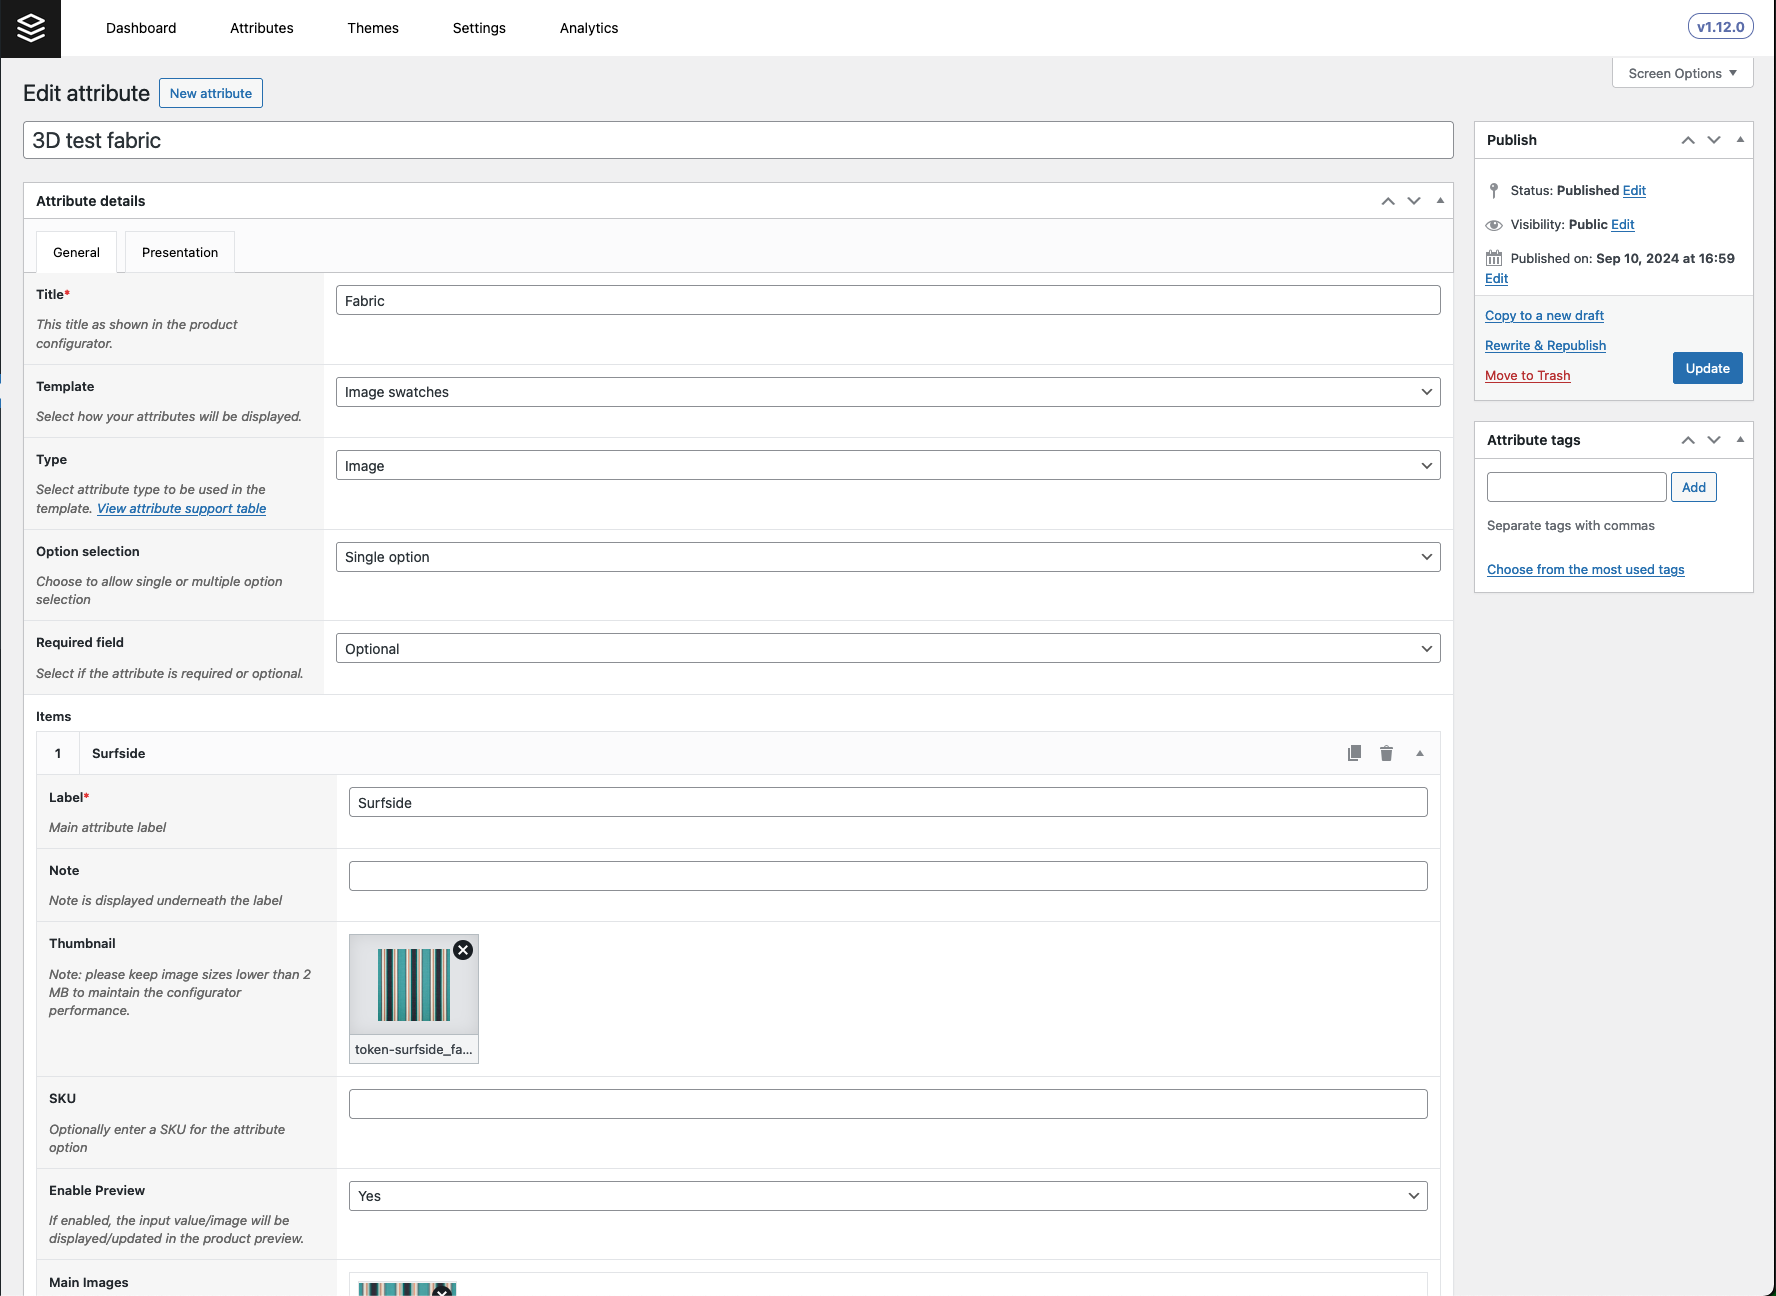Screen dimensions: 1776x1296
Task: Duplicate the Surfside item
Action: click(x=1354, y=753)
